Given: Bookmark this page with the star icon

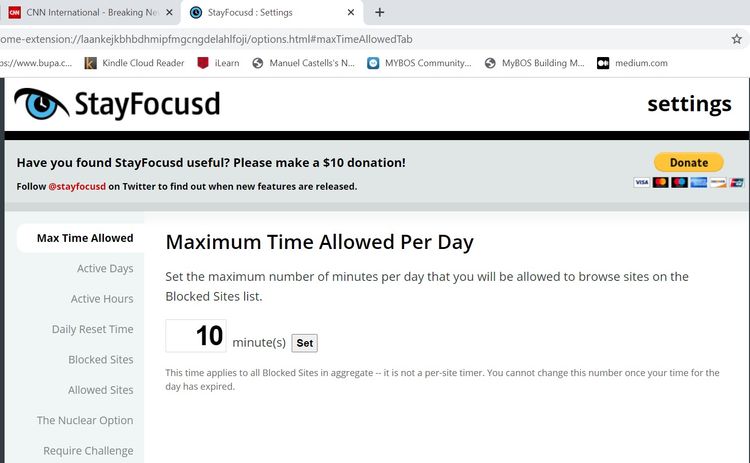Looking at the screenshot, I should 737,39.
